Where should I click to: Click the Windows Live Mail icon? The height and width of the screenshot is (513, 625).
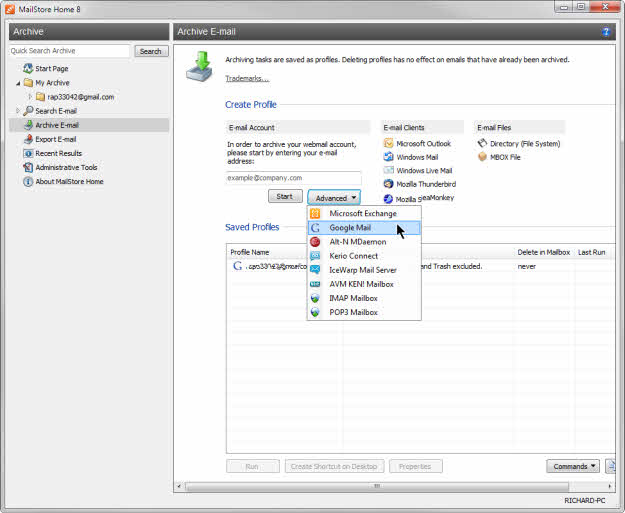point(389,171)
